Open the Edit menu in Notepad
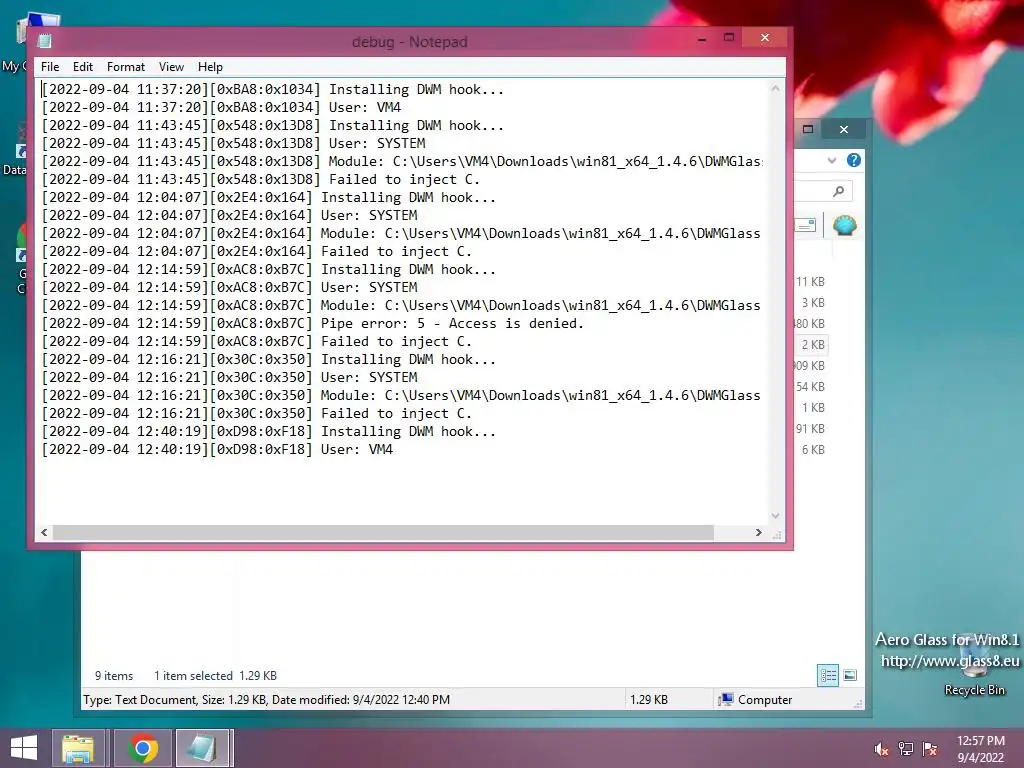This screenshot has height=768, width=1024. point(82,67)
